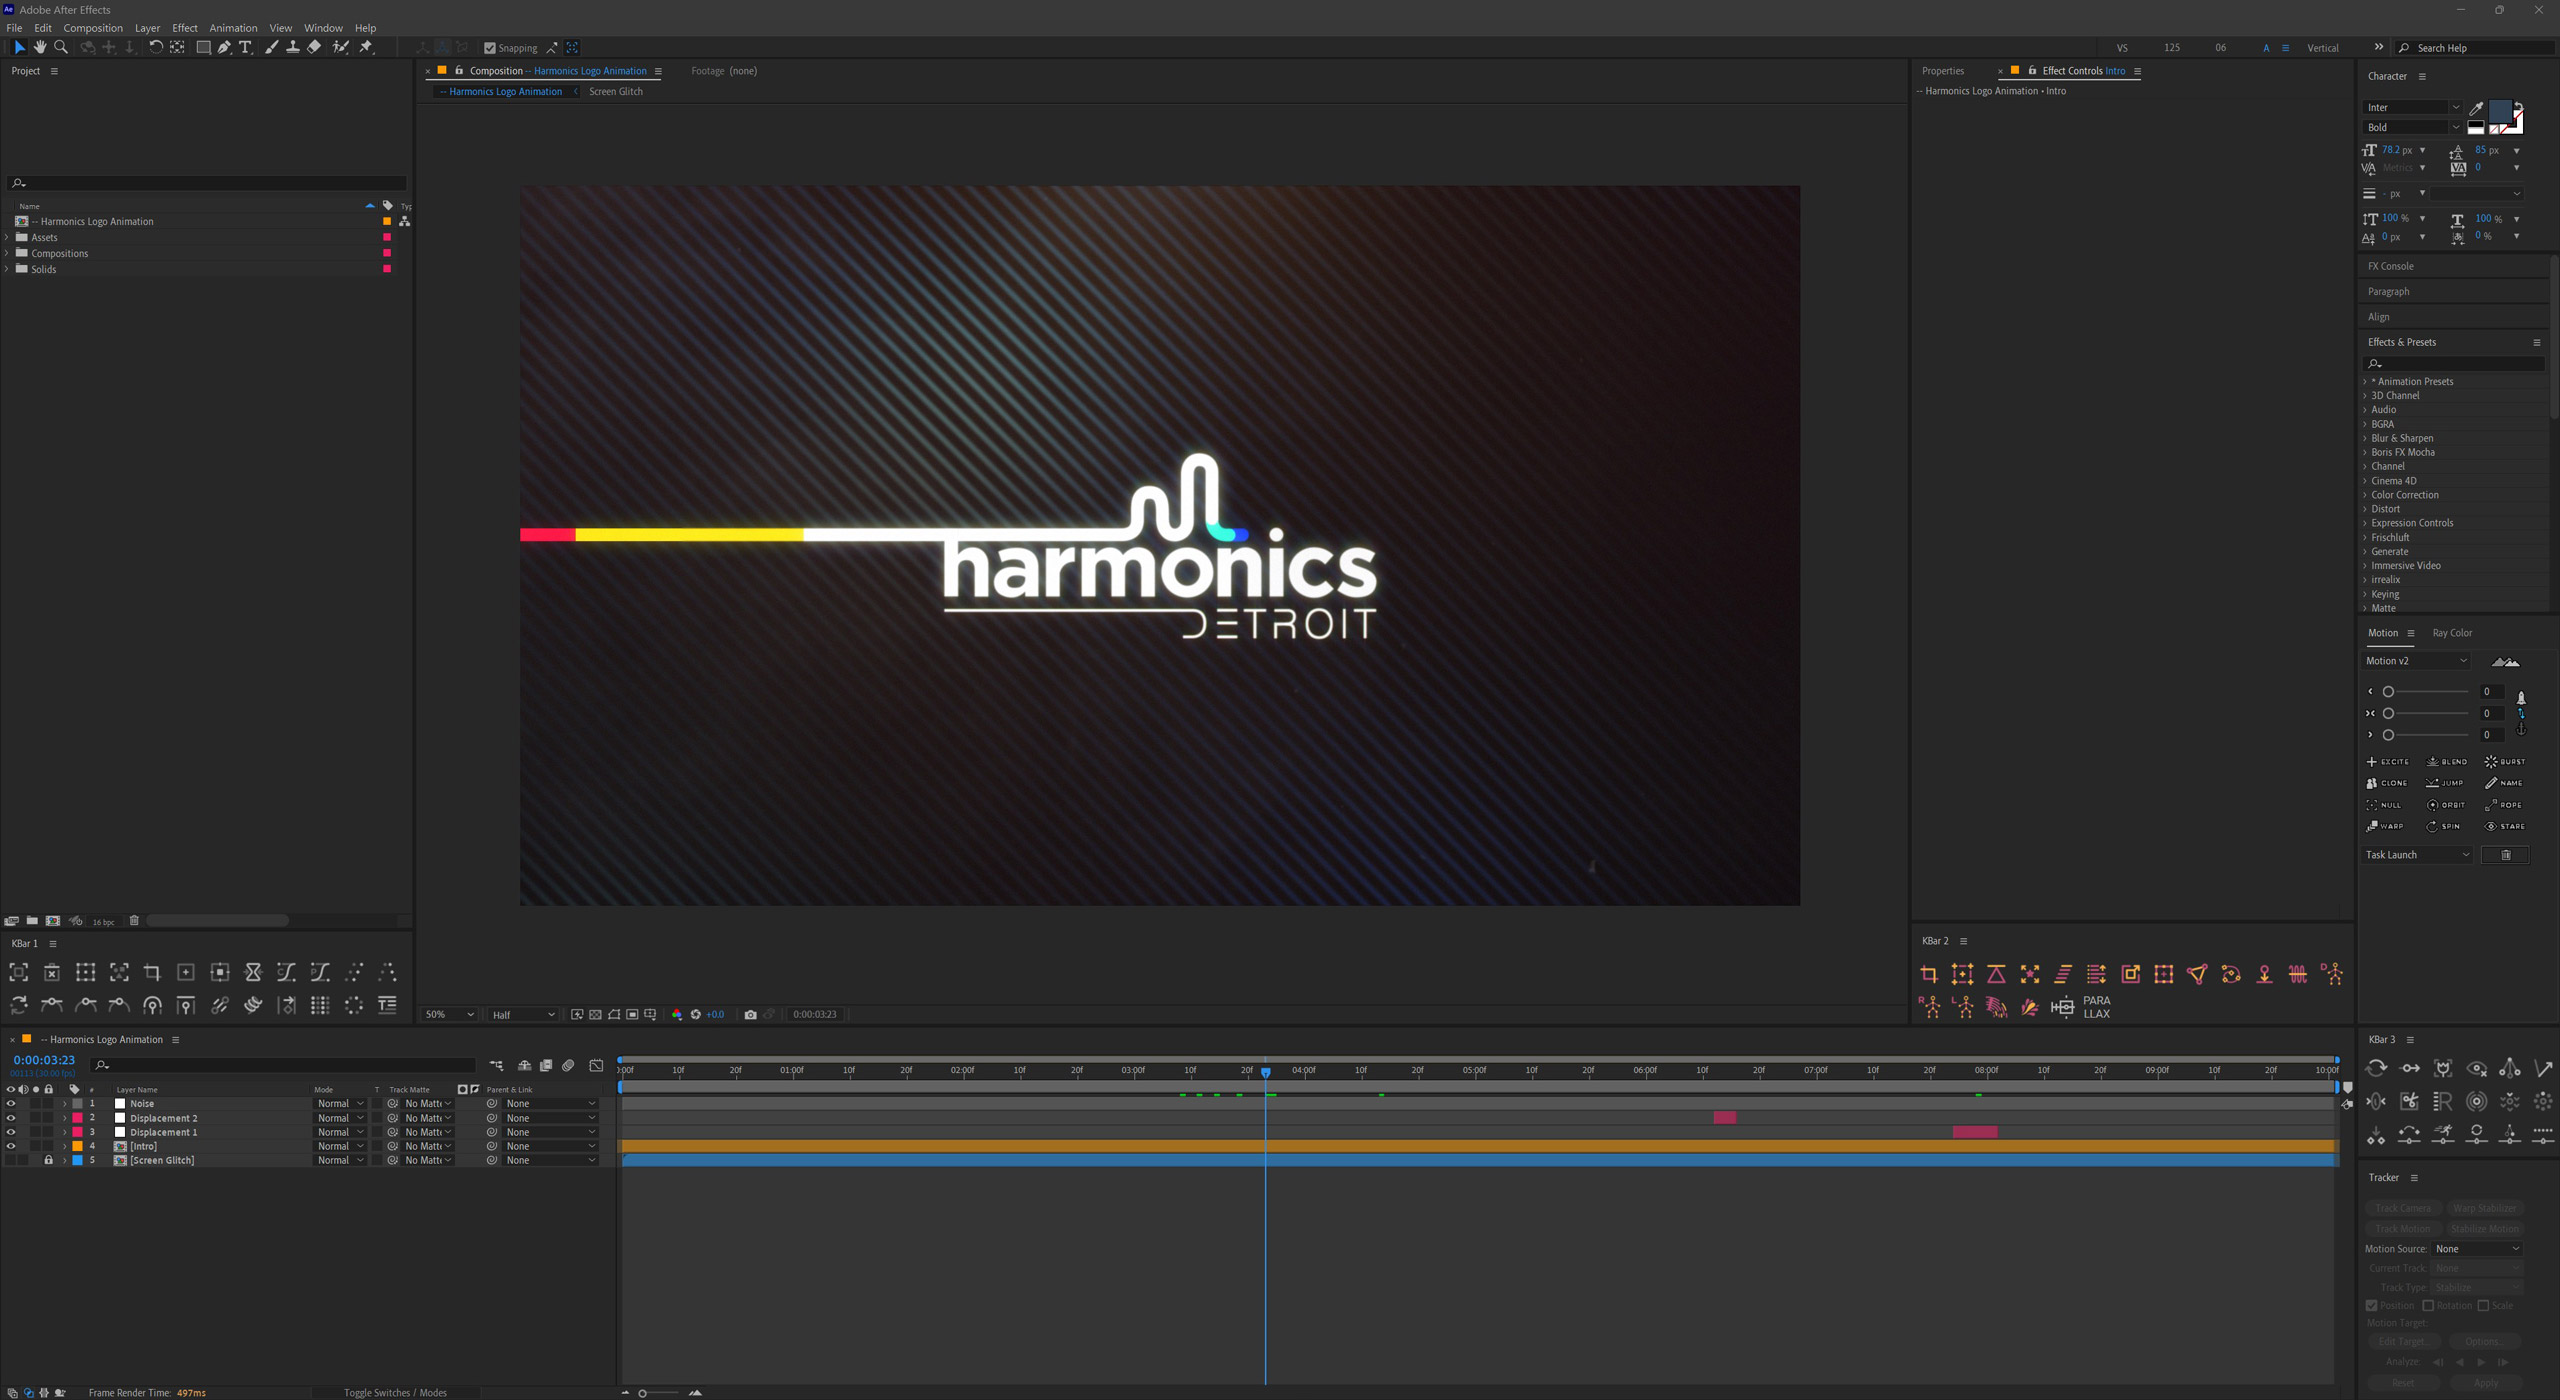Open the 50% magnification dropdown
This screenshot has width=2560, height=1400.
(x=449, y=1014)
